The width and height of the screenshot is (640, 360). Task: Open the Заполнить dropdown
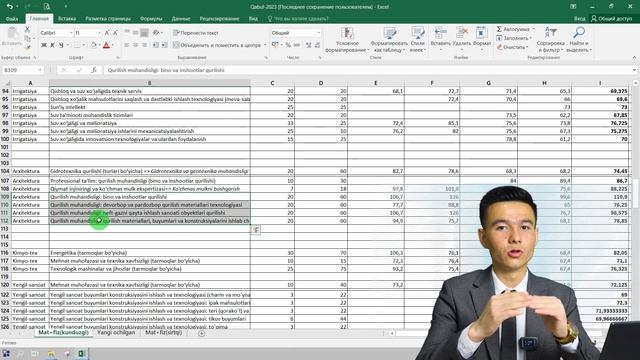click(531, 38)
